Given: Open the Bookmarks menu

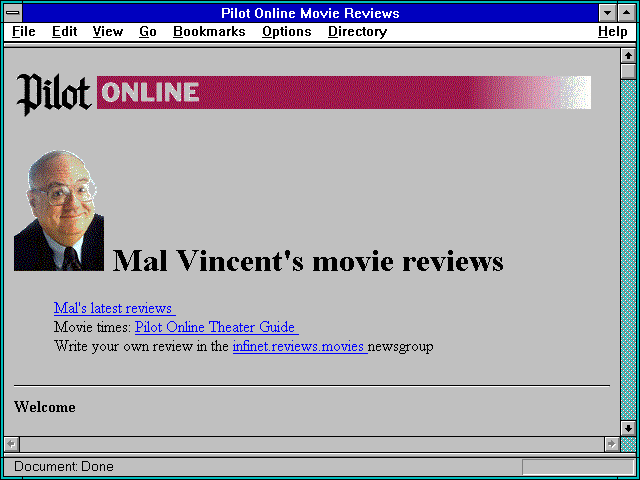Looking at the screenshot, I should [x=209, y=32].
